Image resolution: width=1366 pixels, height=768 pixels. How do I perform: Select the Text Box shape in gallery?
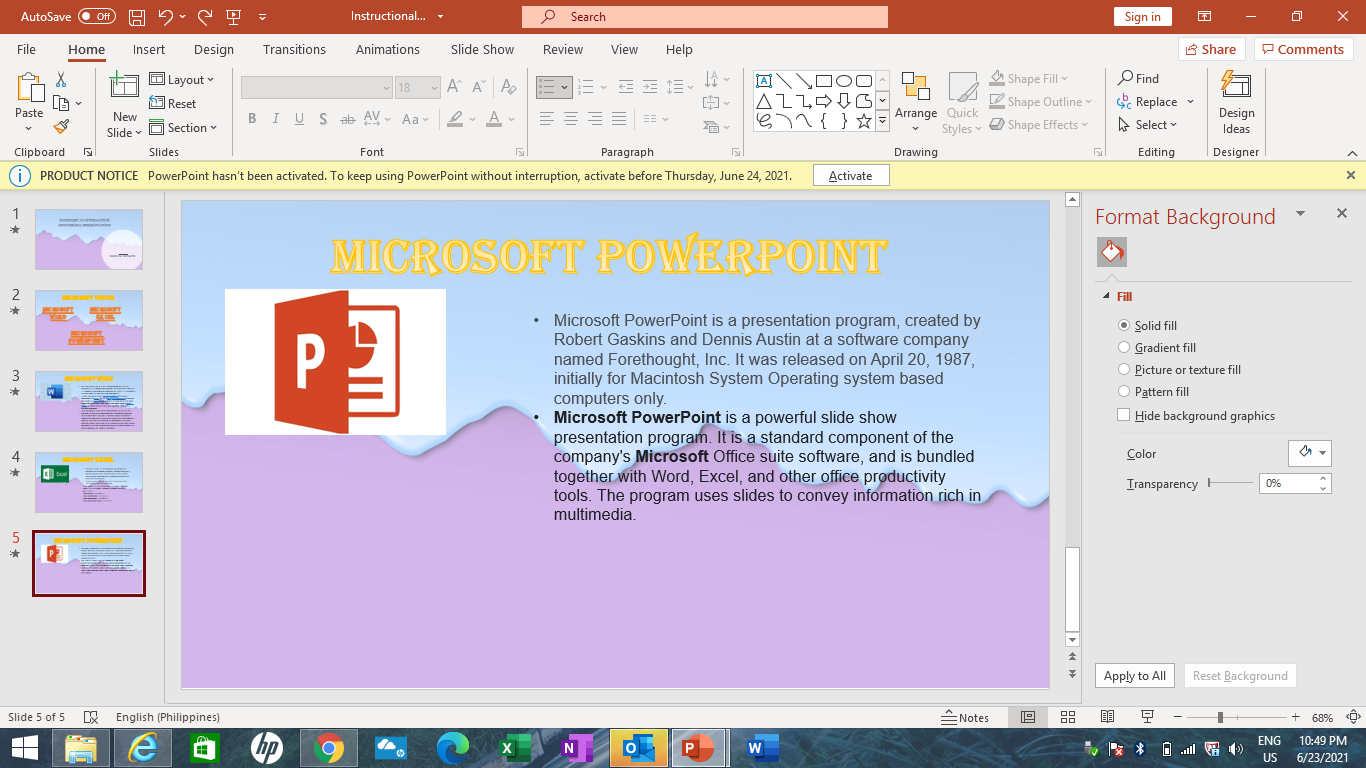coord(764,81)
